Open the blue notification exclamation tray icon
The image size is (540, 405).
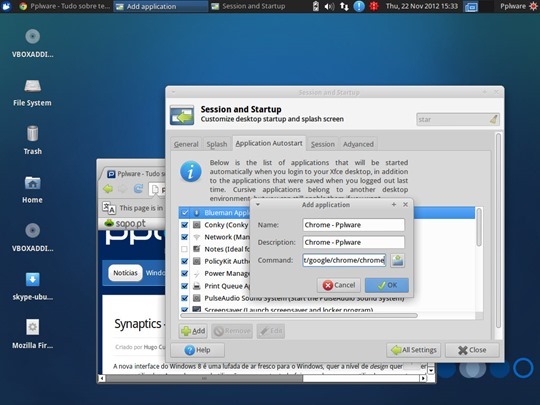359,6
